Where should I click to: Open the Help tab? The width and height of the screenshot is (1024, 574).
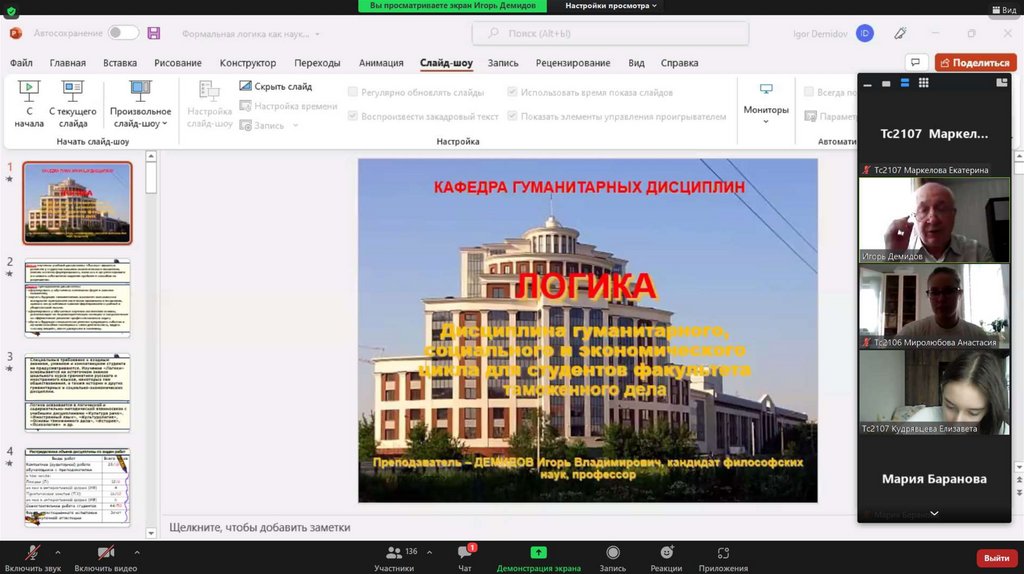coord(679,63)
